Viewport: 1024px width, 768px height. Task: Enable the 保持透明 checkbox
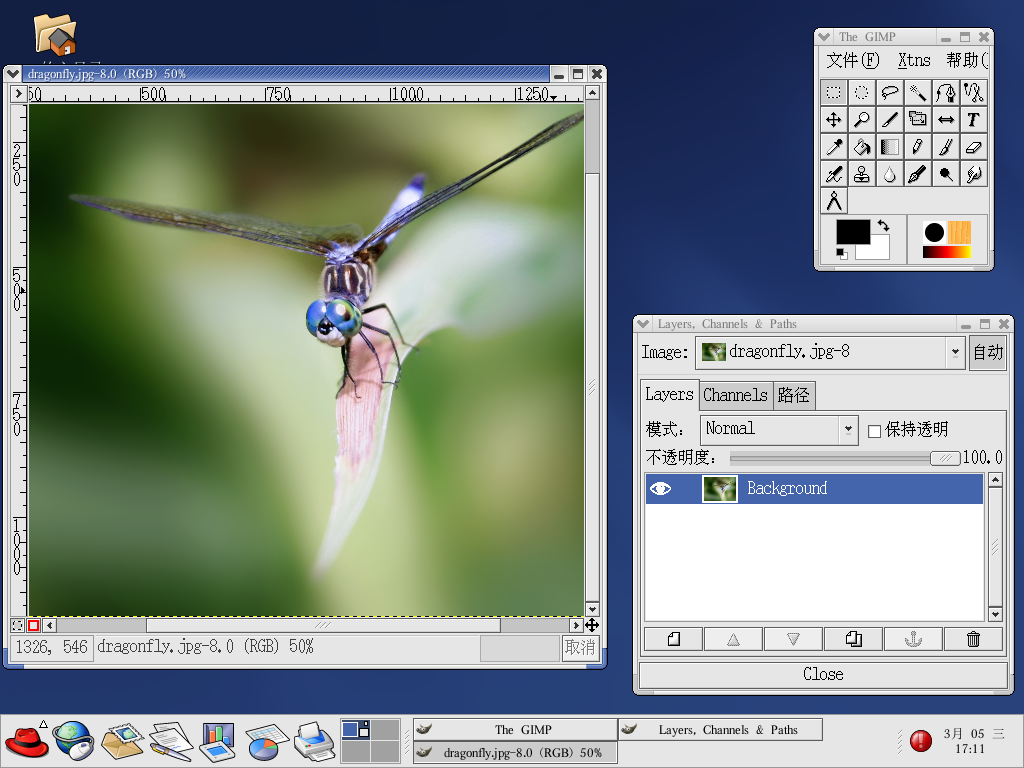click(874, 431)
